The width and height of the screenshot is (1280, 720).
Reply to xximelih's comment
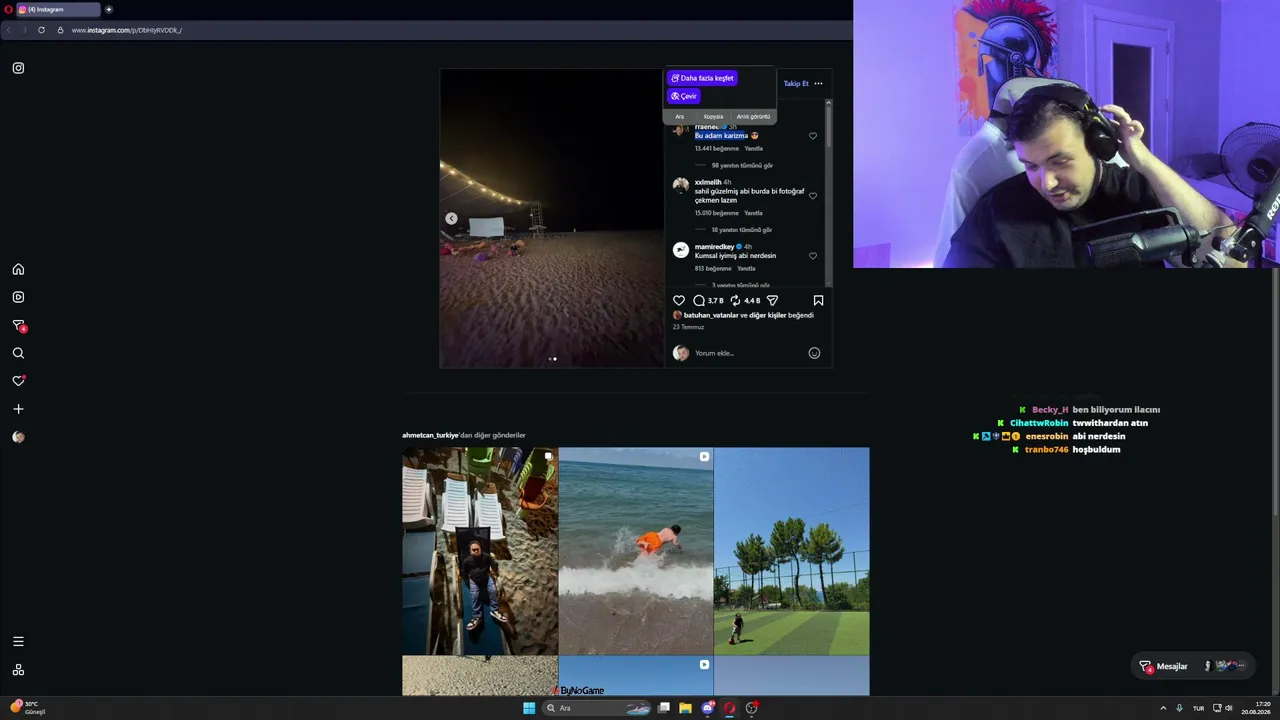point(753,213)
